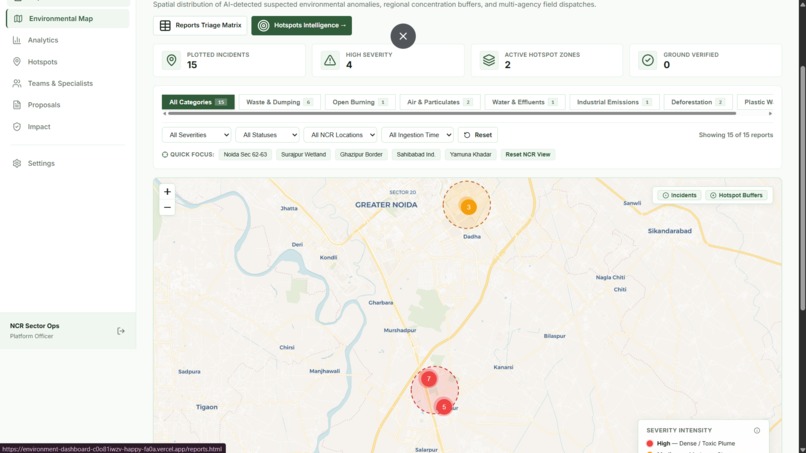Open Reports Triage Matrix
The height and width of the screenshot is (453, 806).
coord(200,25)
